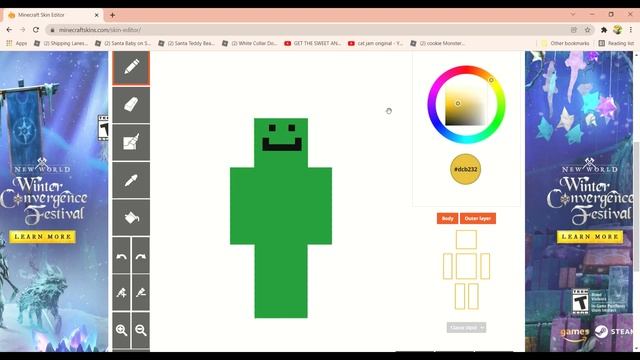Select the Eraser tool

131,105
